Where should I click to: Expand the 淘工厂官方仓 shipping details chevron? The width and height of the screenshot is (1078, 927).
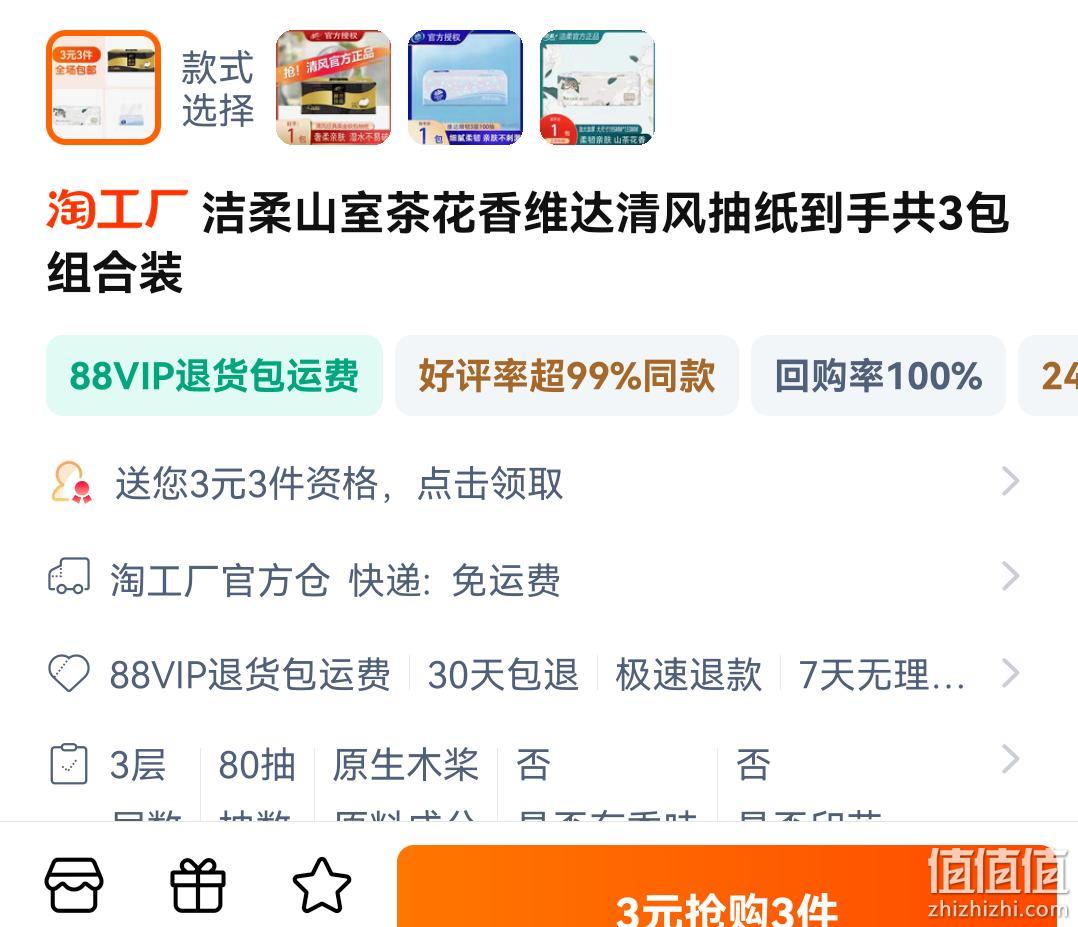[x=1010, y=576]
